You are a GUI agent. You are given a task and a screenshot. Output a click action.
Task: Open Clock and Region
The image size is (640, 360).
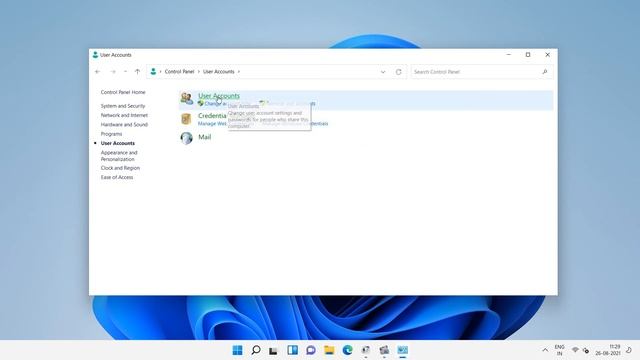coord(120,168)
